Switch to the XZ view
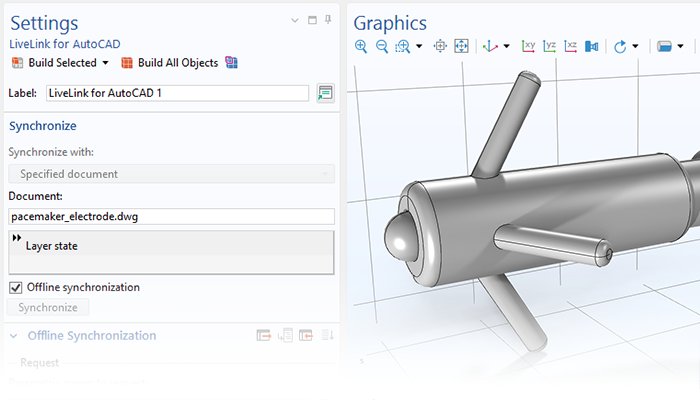The height and width of the screenshot is (400, 700). [x=570, y=46]
